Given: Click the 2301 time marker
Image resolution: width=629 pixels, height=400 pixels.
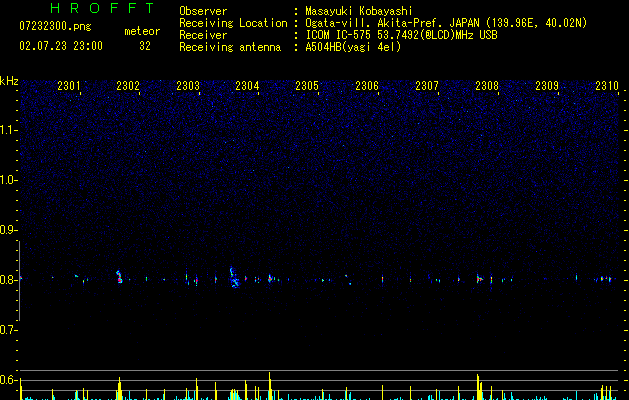Looking at the screenshot, I should click(x=69, y=86).
